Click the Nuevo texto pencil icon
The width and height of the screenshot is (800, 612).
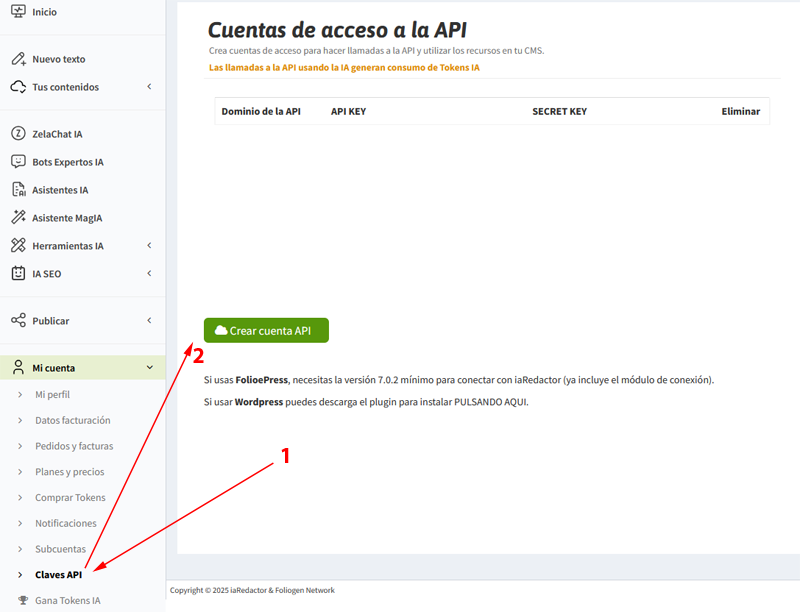(18, 59)
